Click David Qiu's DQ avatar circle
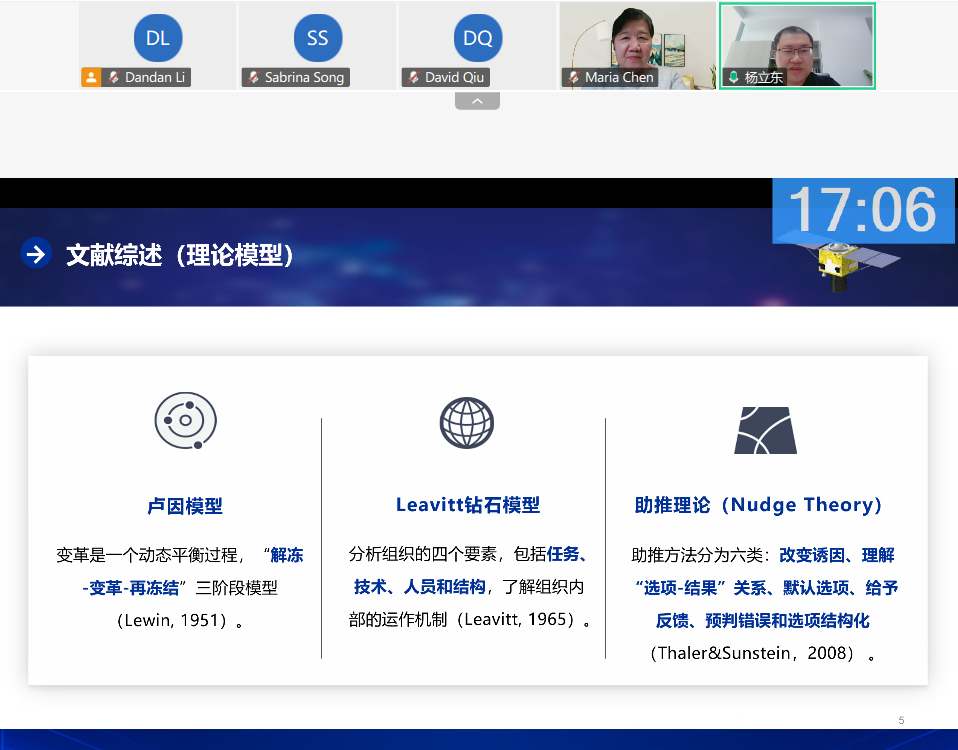958x750 pixels. point(478,38)
